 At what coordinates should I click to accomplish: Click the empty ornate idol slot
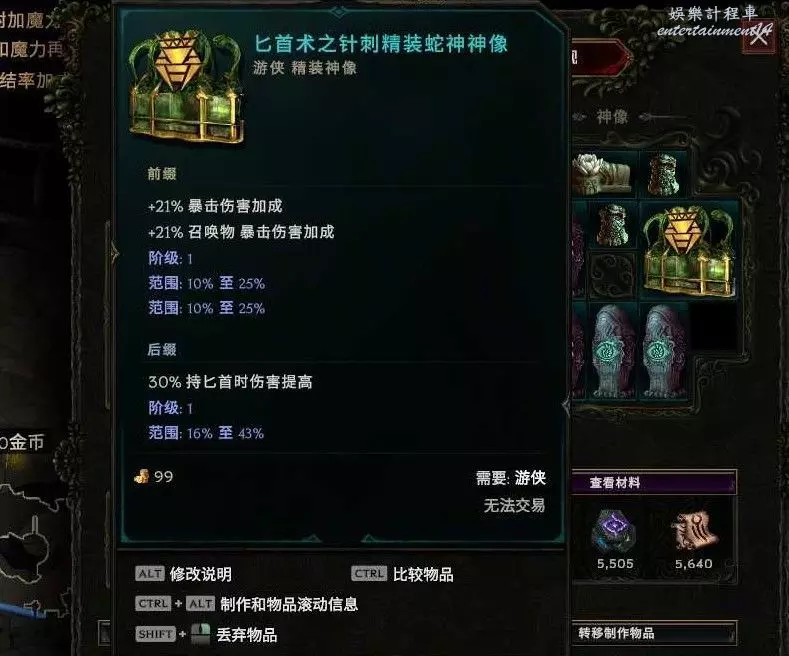coord(613,275)
